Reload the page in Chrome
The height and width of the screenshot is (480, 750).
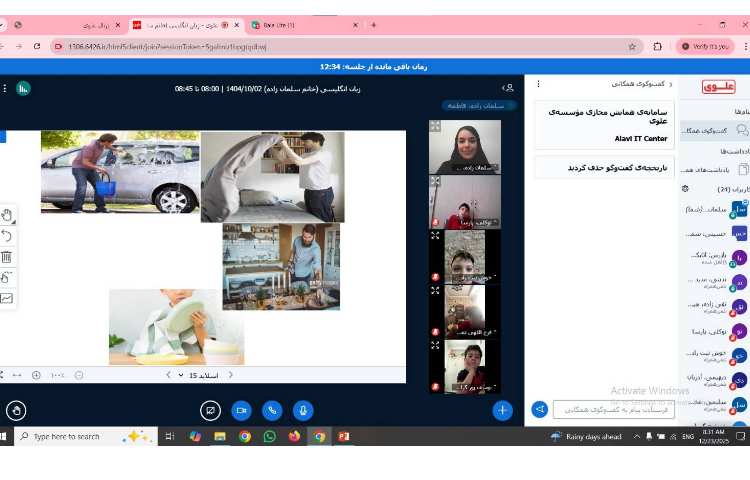click(37, 46)
